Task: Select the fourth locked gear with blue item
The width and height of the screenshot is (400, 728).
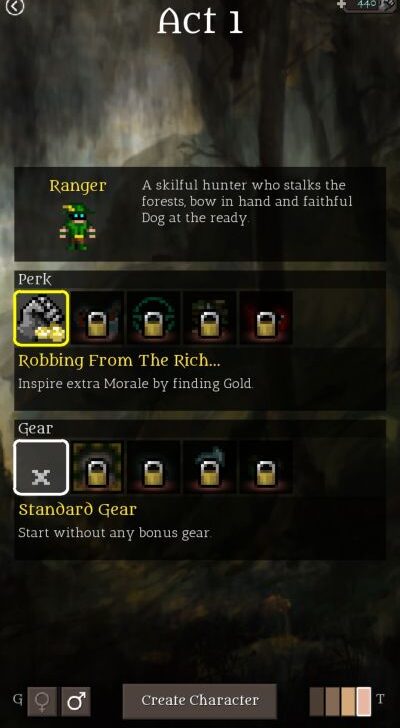Action: pyautogui.click(x=210, y=468)
